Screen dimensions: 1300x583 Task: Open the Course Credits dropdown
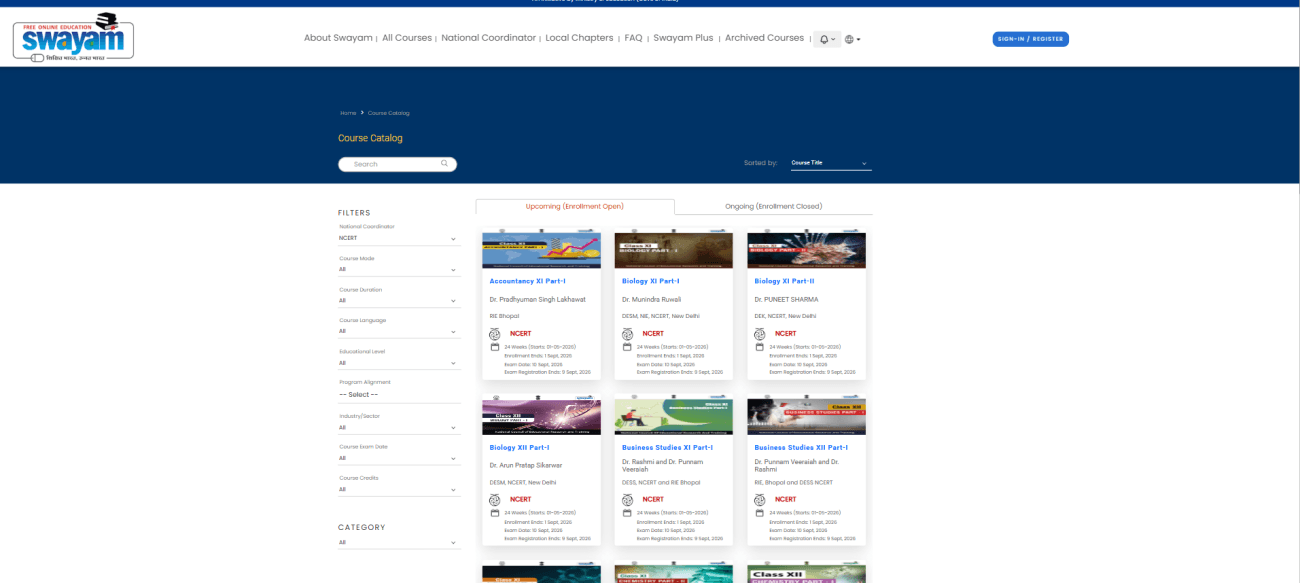(x=399, y=490)
